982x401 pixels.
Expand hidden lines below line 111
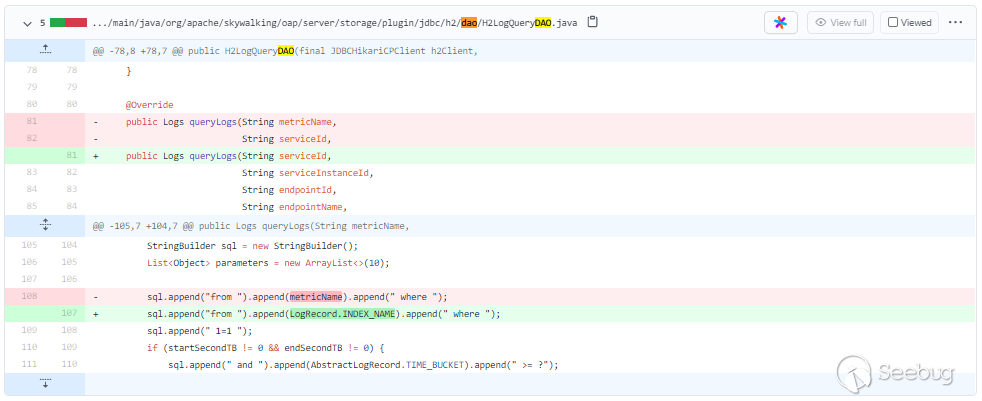click(45, 383)
